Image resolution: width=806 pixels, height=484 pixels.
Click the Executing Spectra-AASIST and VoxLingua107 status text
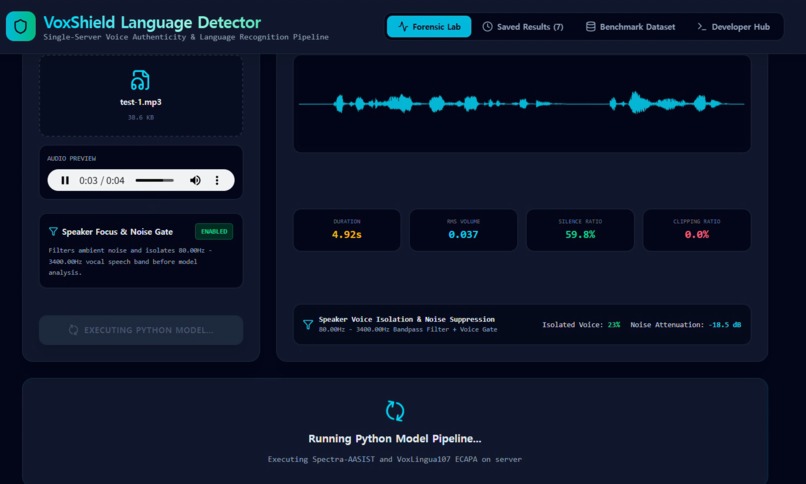tap(395, 459)
